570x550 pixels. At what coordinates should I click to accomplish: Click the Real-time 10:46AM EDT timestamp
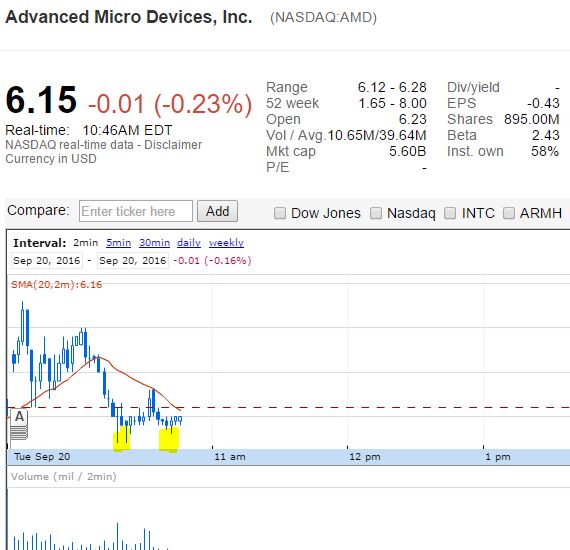point(89,130)
